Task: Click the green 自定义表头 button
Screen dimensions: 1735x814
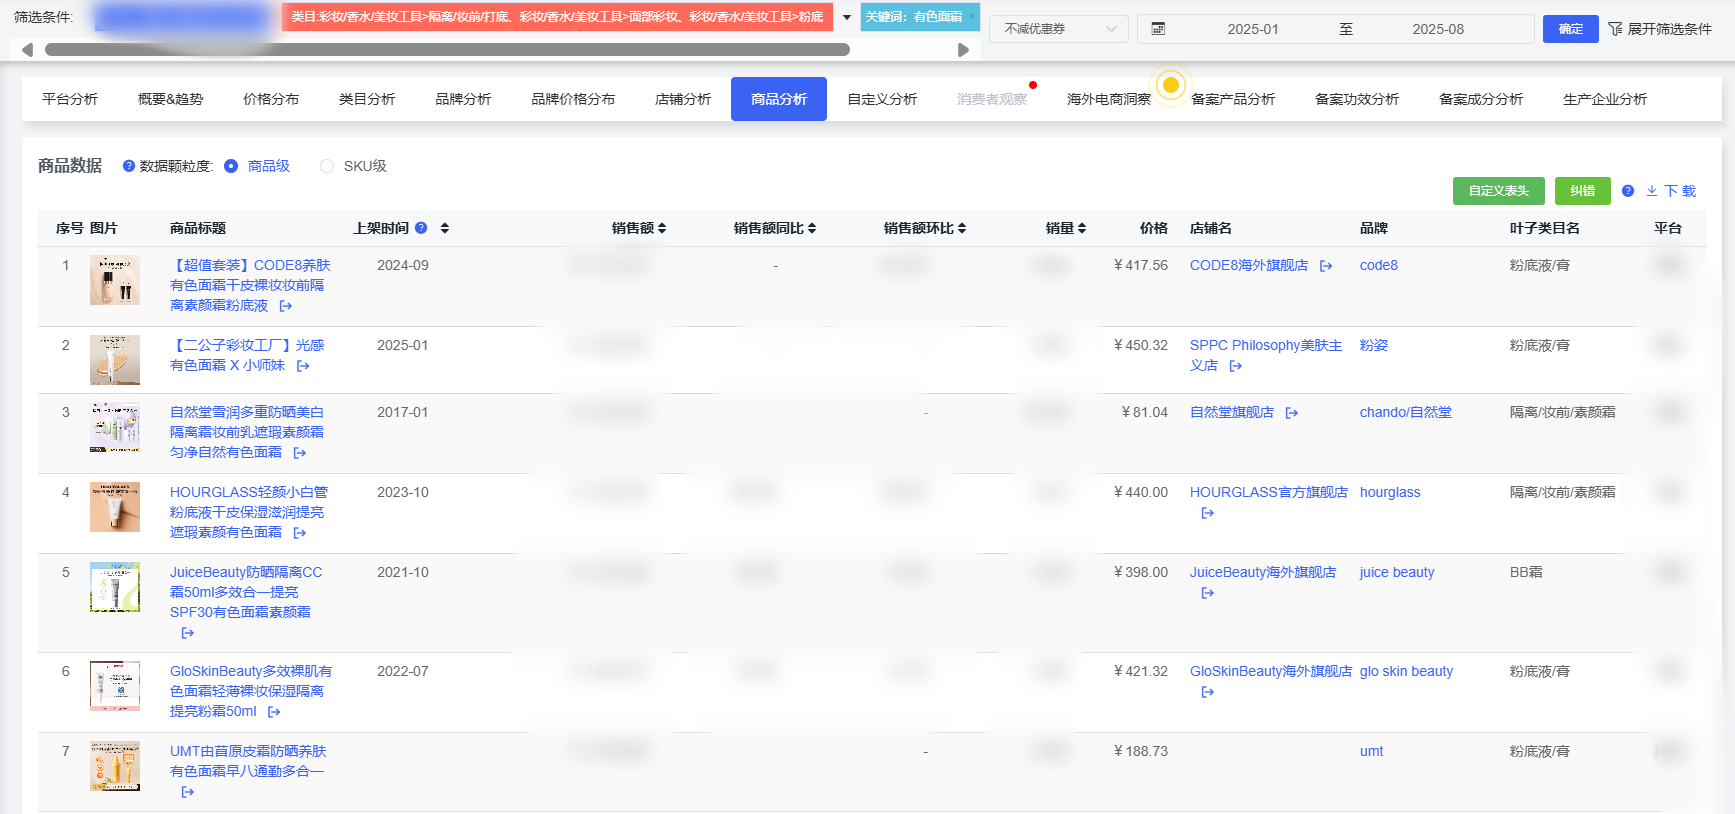Action: pos(1498,191)
